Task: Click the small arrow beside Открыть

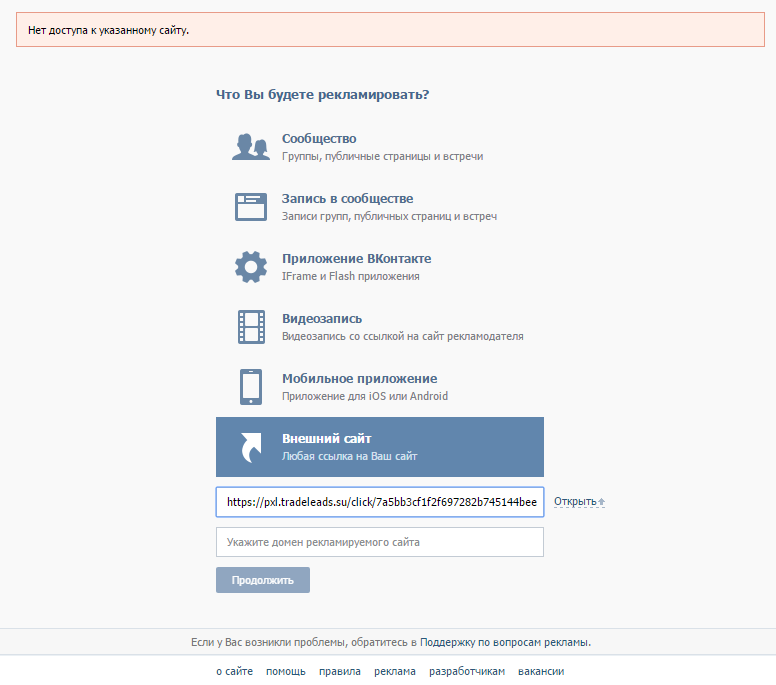Action: tap(602, 502)
